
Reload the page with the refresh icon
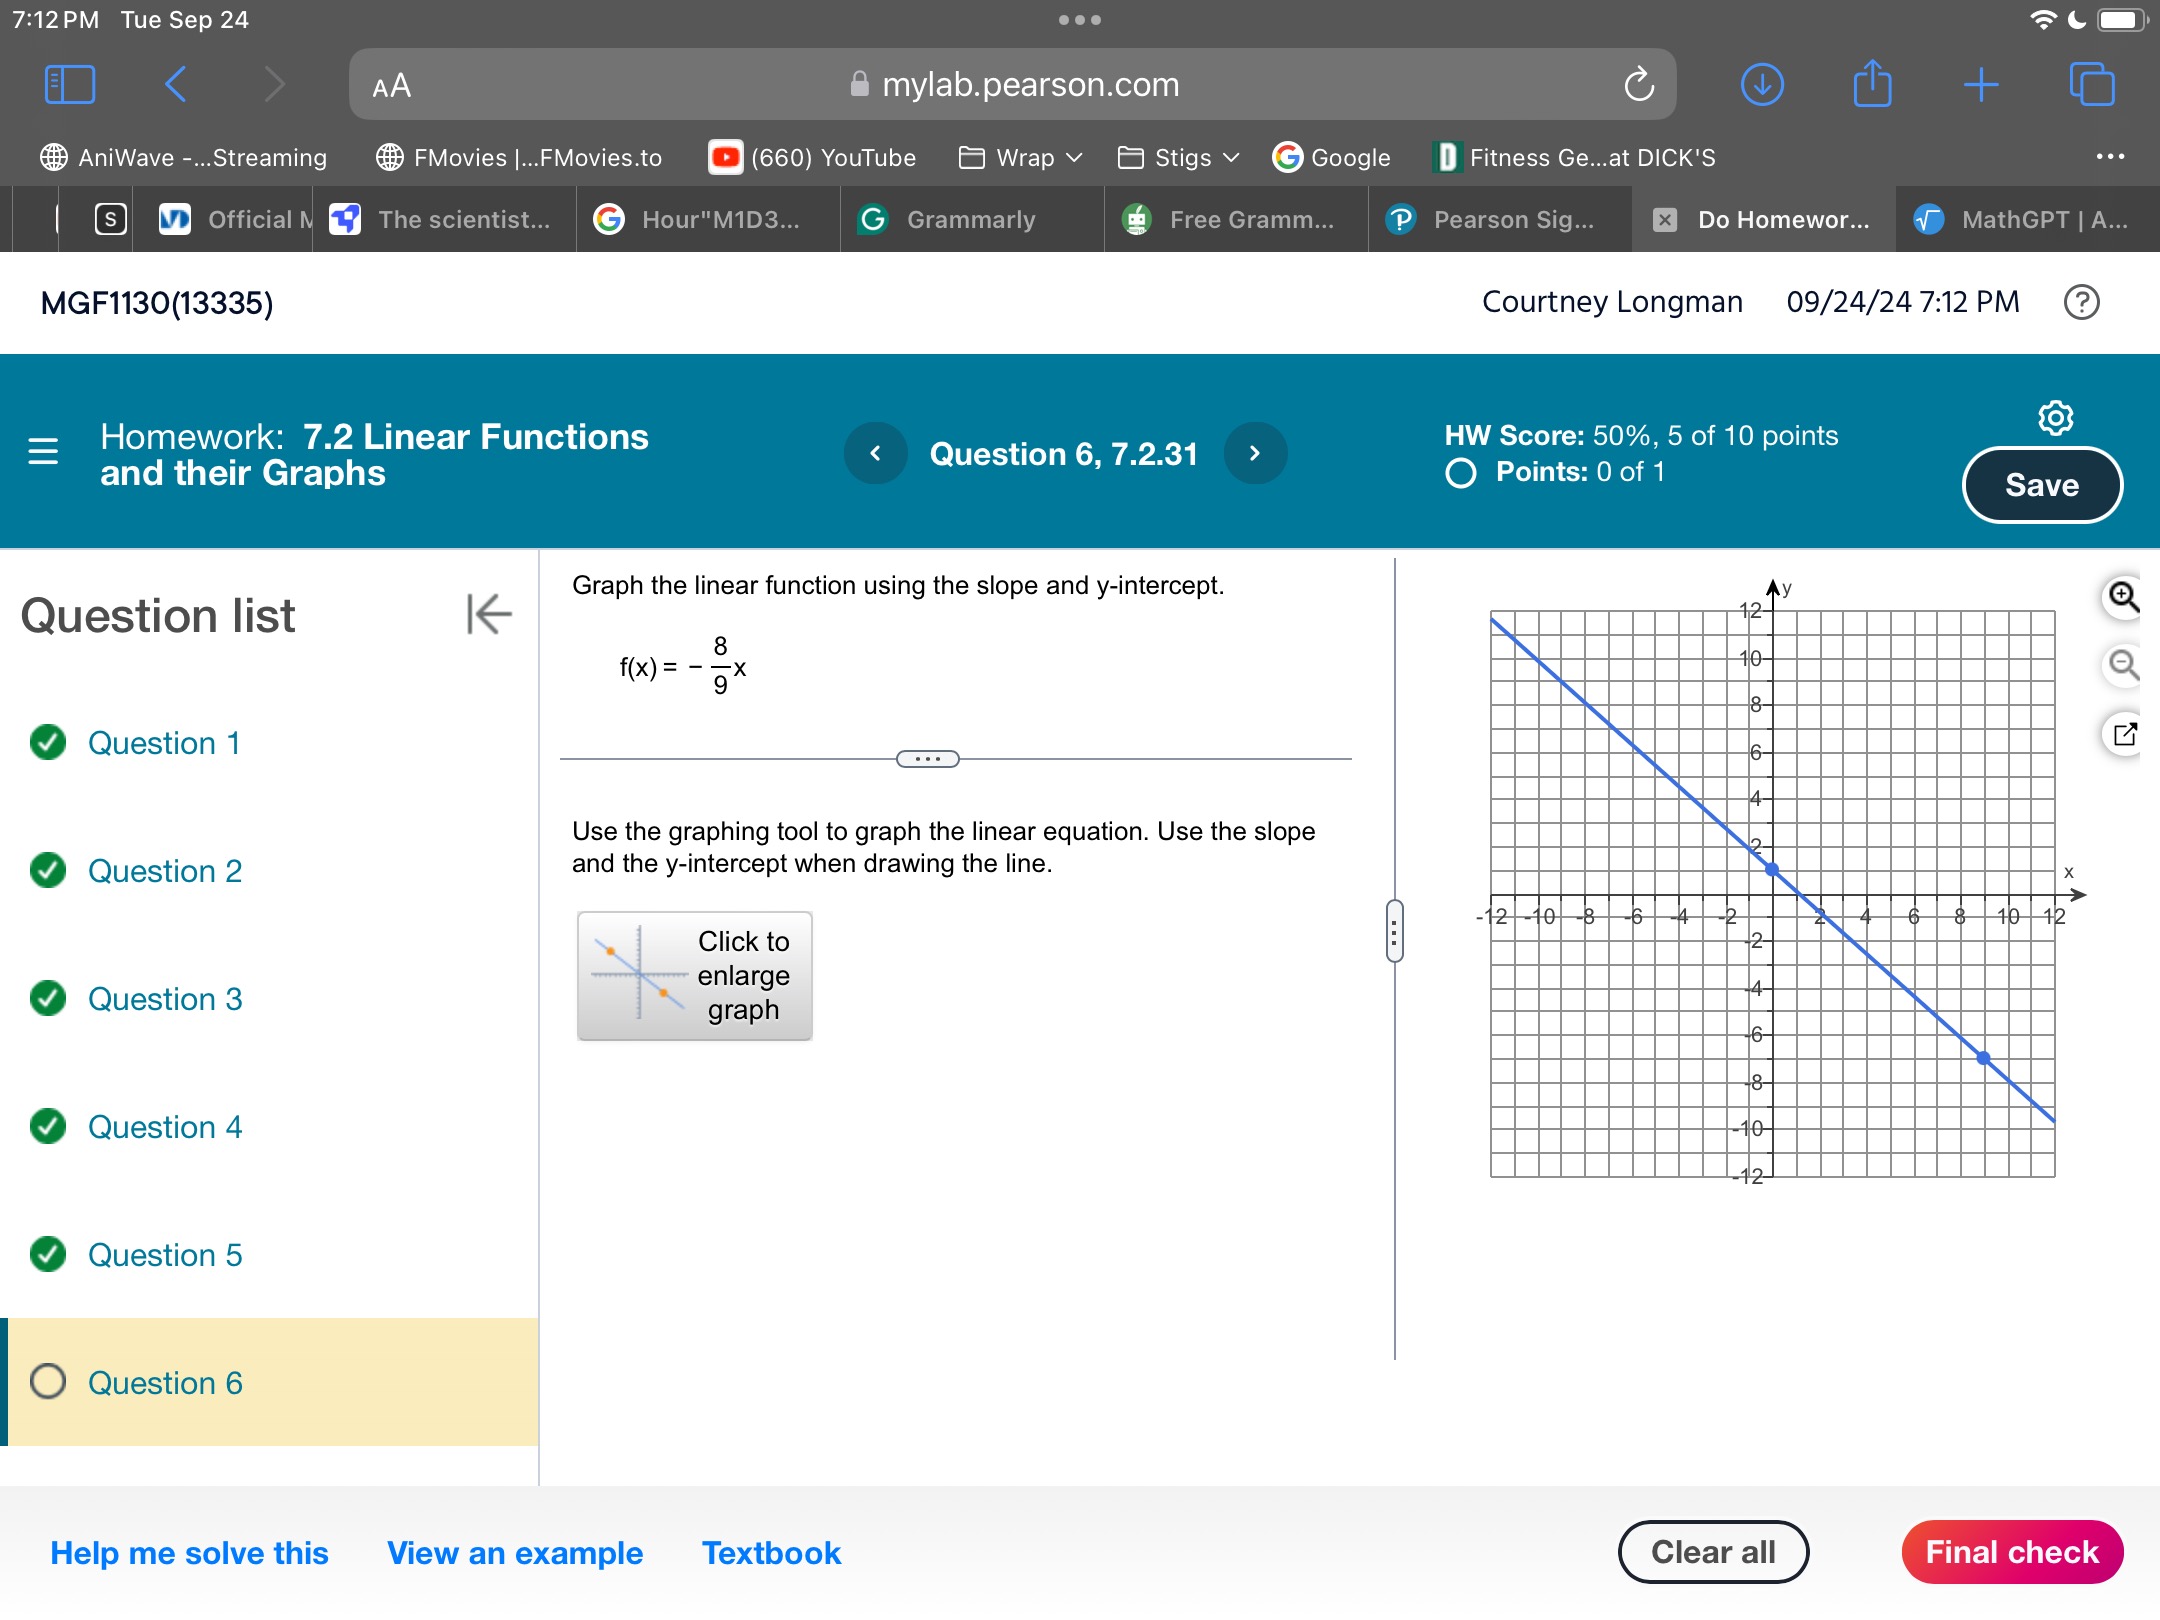coord(1638,85)
